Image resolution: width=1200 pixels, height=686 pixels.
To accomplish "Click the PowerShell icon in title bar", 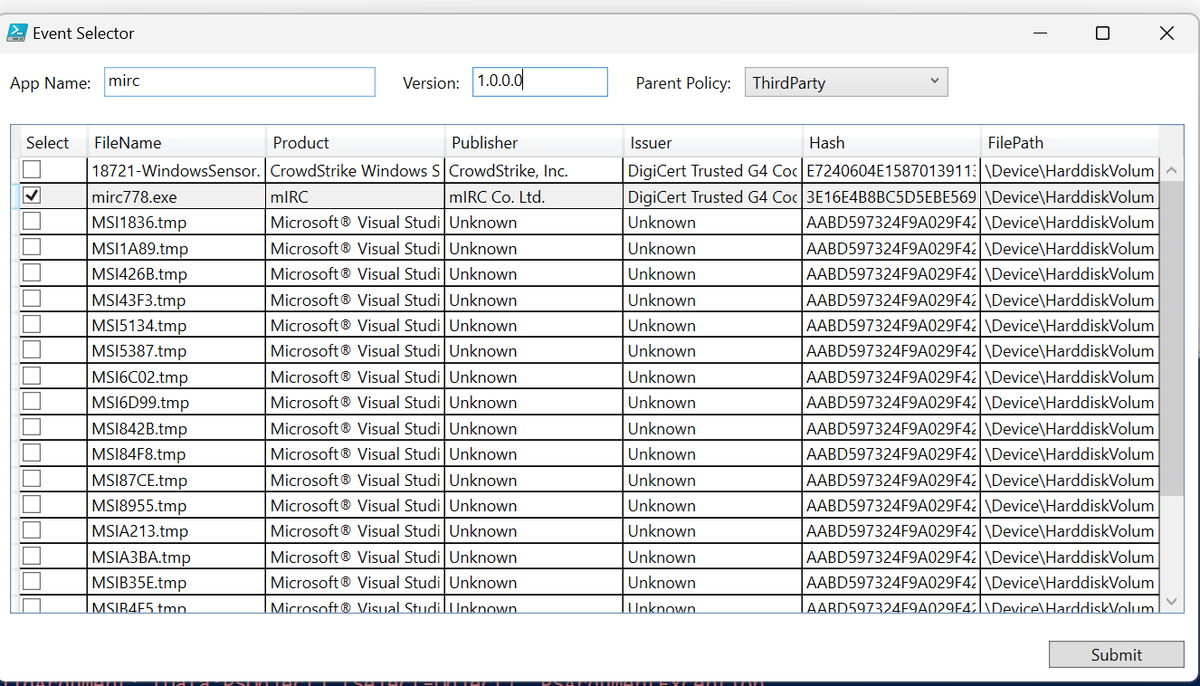I will (x=17, y=33).
